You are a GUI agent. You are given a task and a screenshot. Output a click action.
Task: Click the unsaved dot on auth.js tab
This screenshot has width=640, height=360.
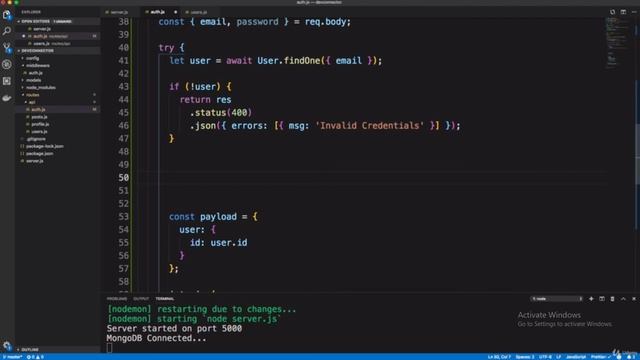(x=176, y=12)
